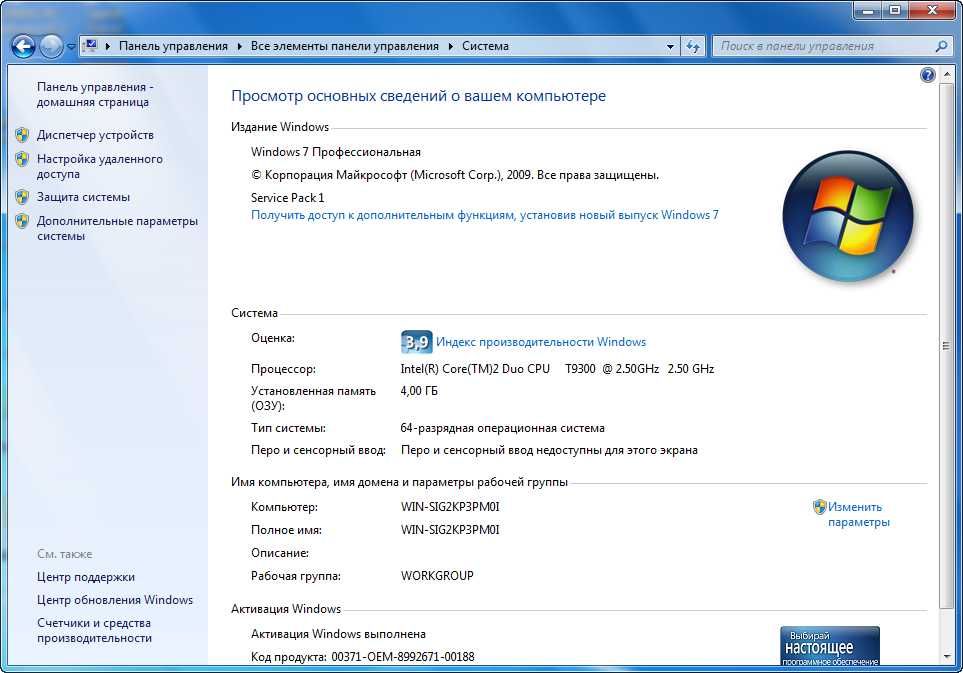Expand arrow after Панель управления breadcrumb
Viewport: 963px width, 673px height.
coord(240,47)
